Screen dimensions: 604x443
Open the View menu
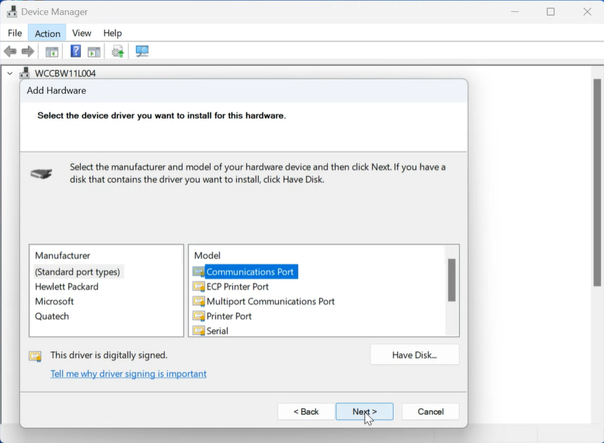coord(81,33)
